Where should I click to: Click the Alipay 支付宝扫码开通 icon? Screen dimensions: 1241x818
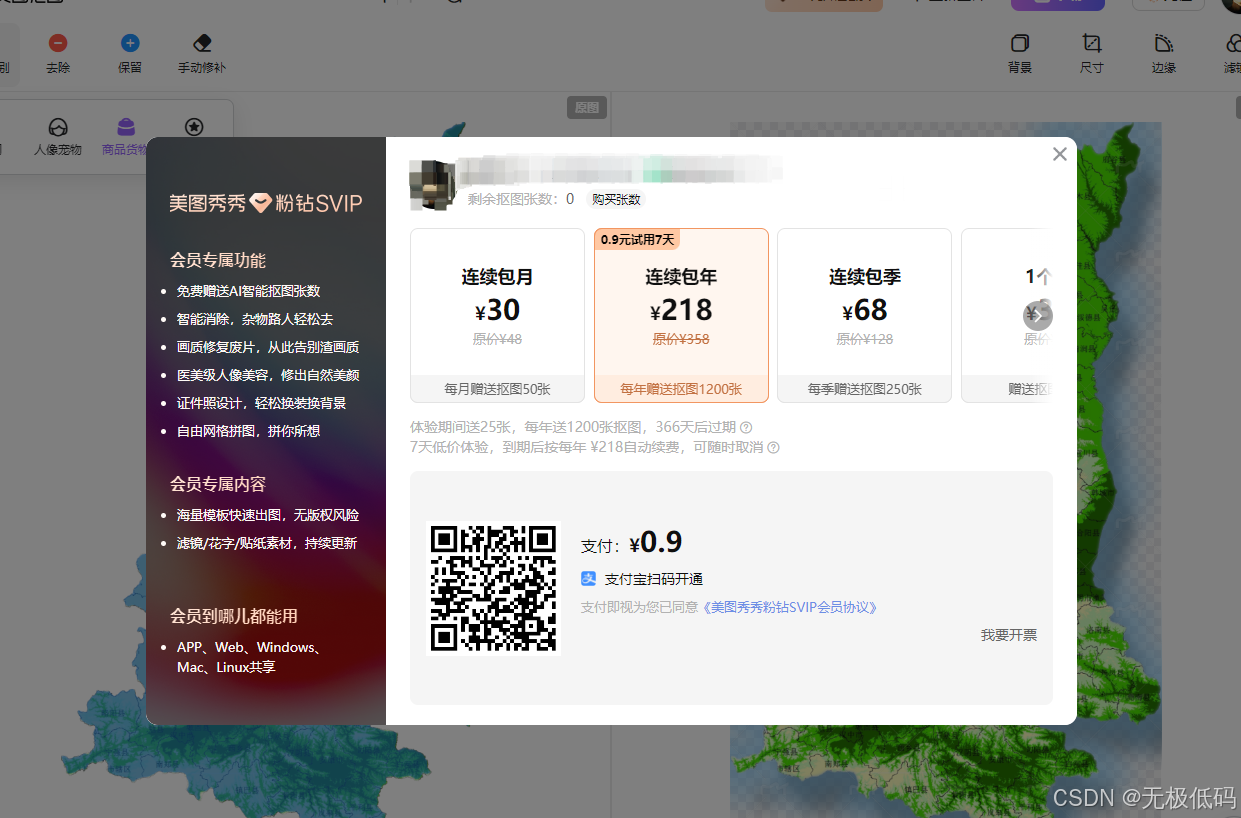pos(589,579)
